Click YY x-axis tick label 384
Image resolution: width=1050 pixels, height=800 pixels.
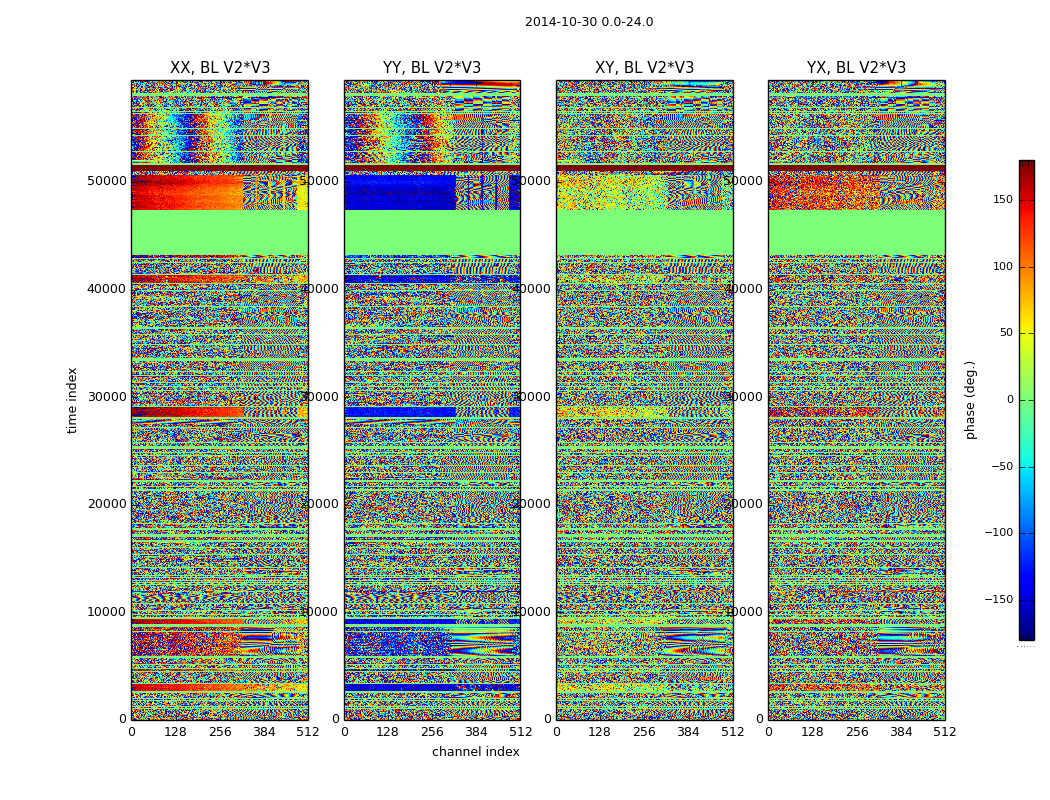click(x=476, y=732)
